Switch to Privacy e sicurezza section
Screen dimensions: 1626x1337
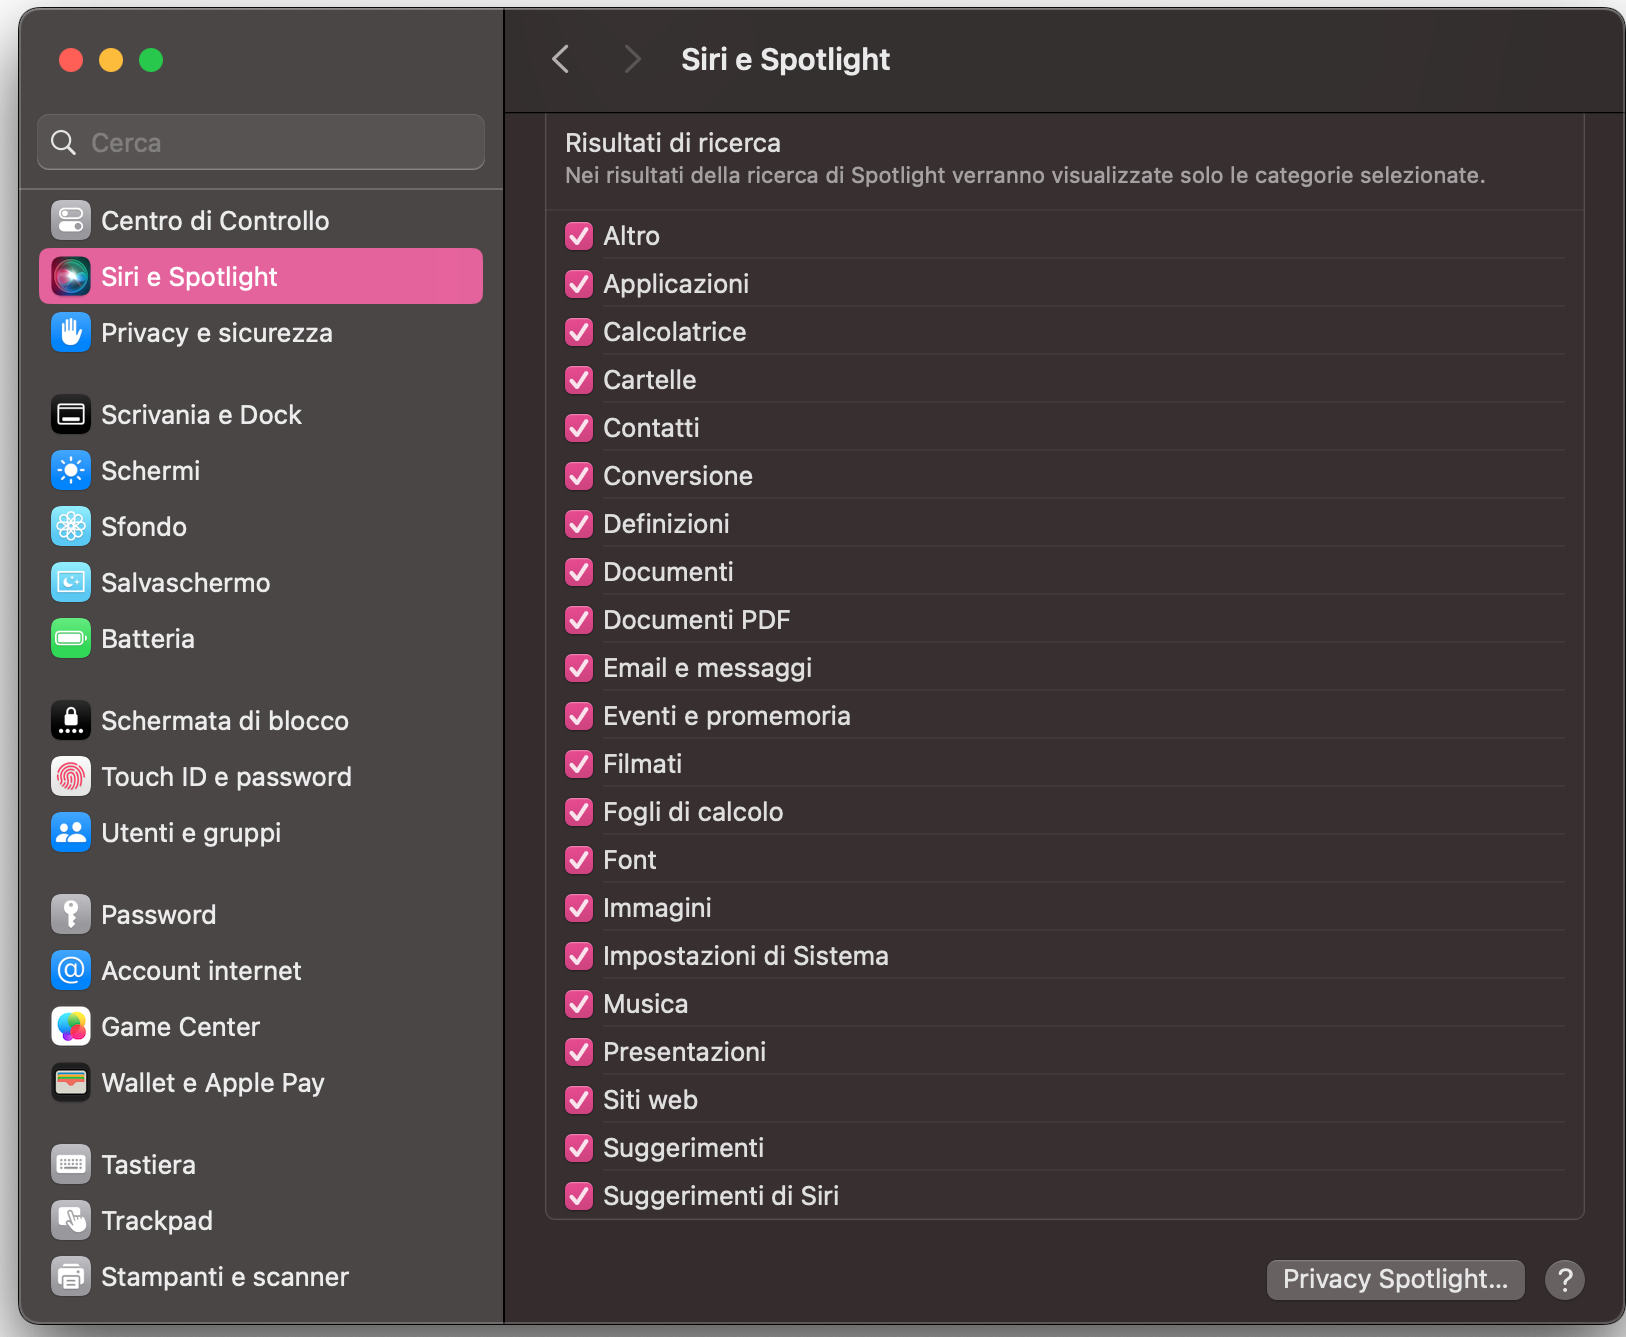point(217,332)
